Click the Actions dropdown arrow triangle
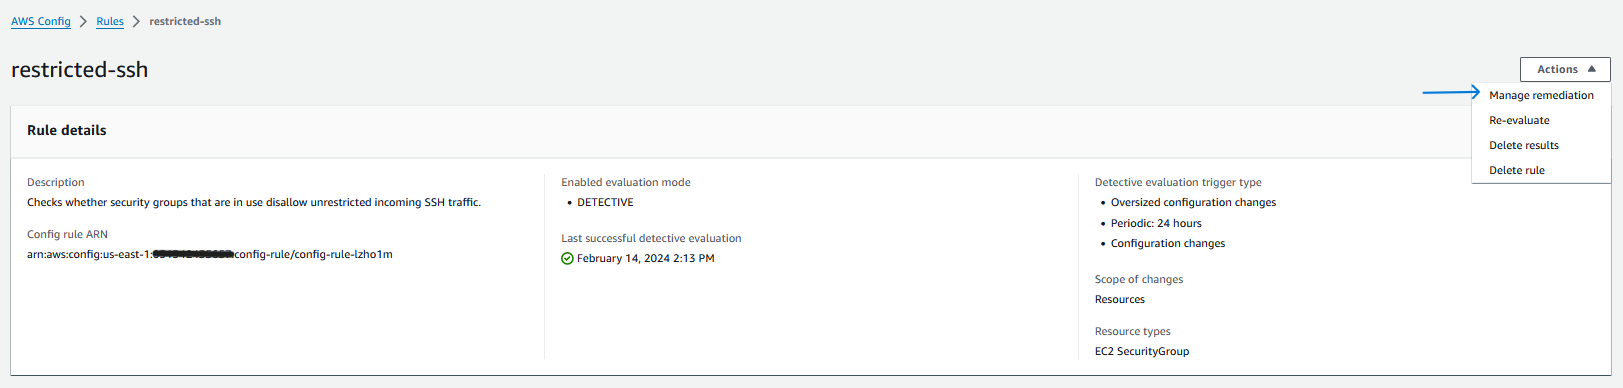1623x388 pixels. [x=1591, y=69]
